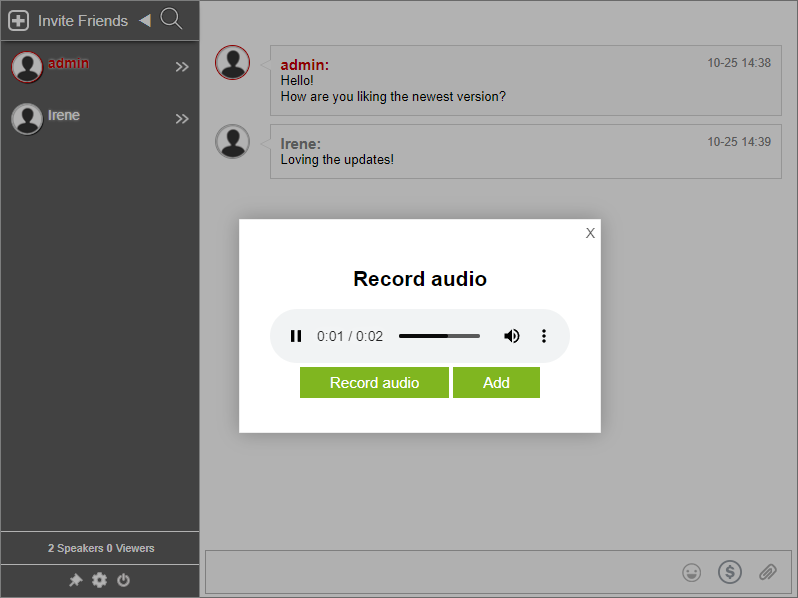This screenshot has height=598, width=798.
Task: Click Irene's avatar in the user list
Action: coord(27,119)
